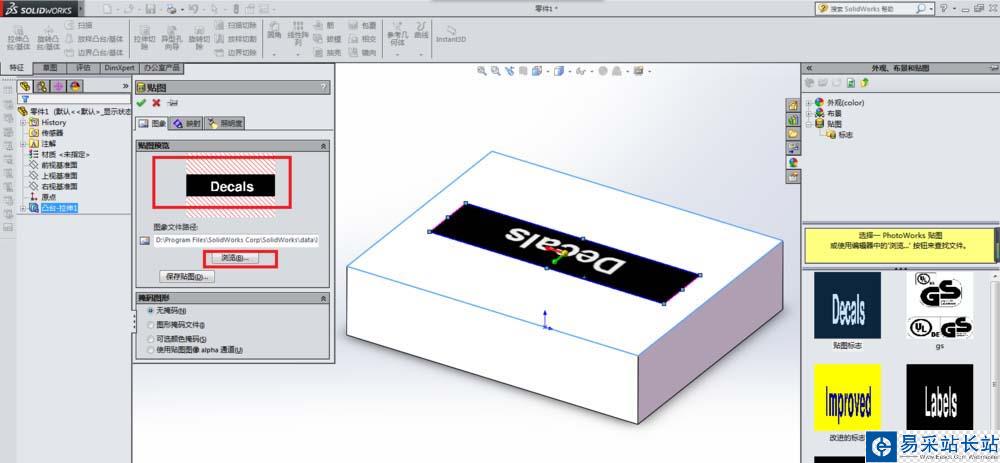Open the PropertyManager tab icon
Image resolution: width=1000 pixels, height=463 pixels.
point(42,86)
